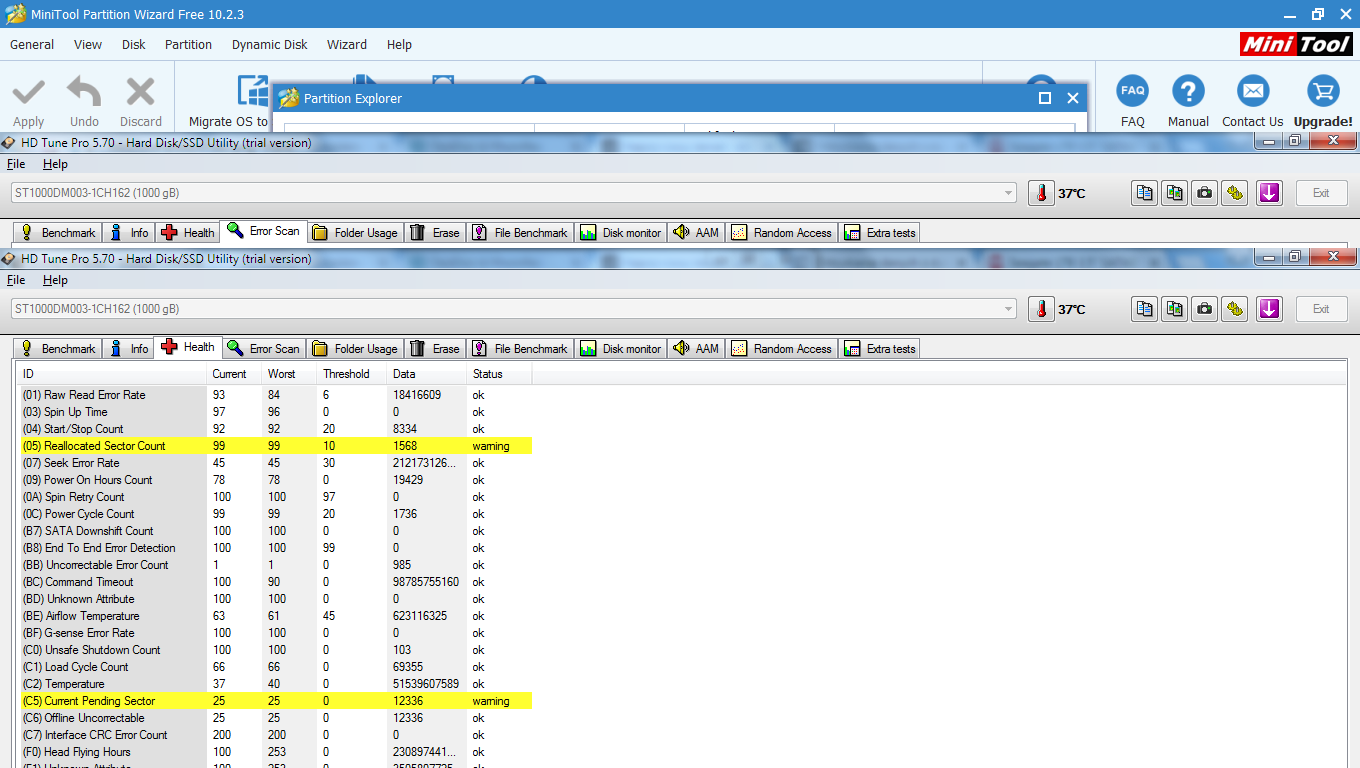The width and height of the screenshot is (1360, 768).
Task: Select the (09) Power On Hours Count row
Action: tap(276, 480)
